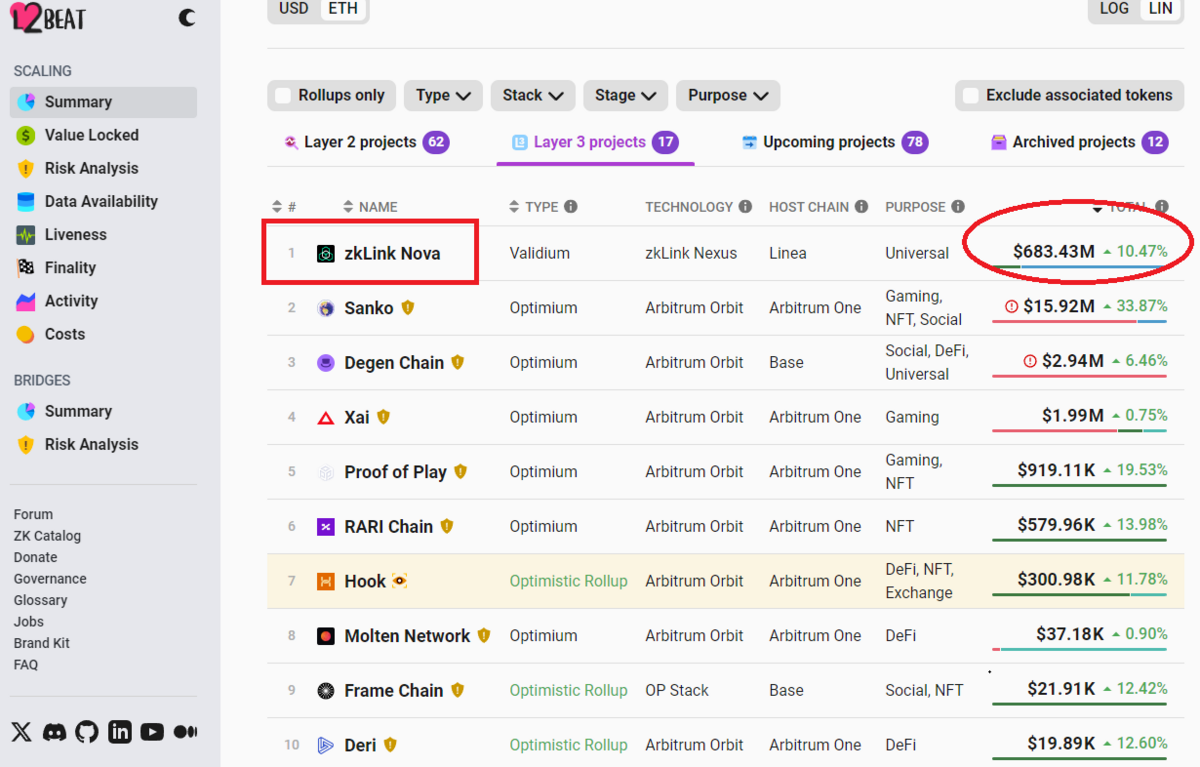This screenshot has height=767, width=1200.
Task: Open the YouTube social icon
Action: pos(152,732)
